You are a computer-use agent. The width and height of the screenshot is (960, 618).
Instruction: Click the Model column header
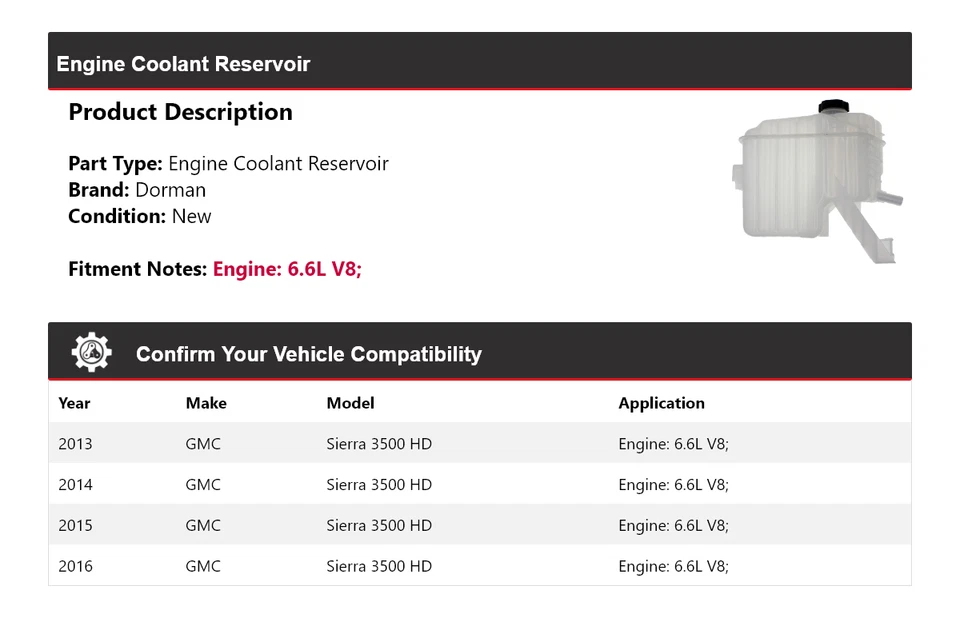tap(350, 403)
